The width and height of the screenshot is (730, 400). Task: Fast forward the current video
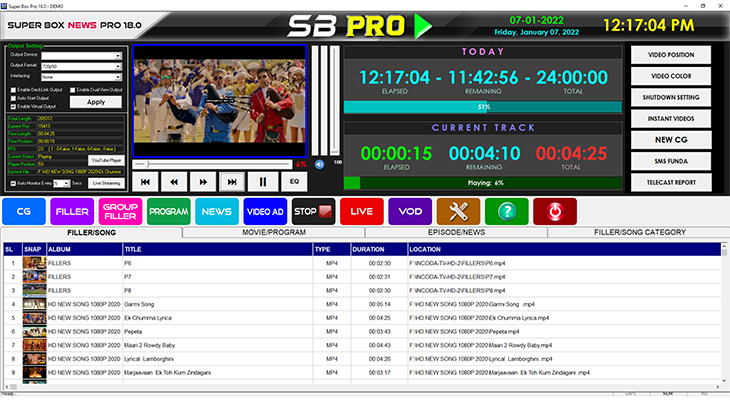point(203,182)
